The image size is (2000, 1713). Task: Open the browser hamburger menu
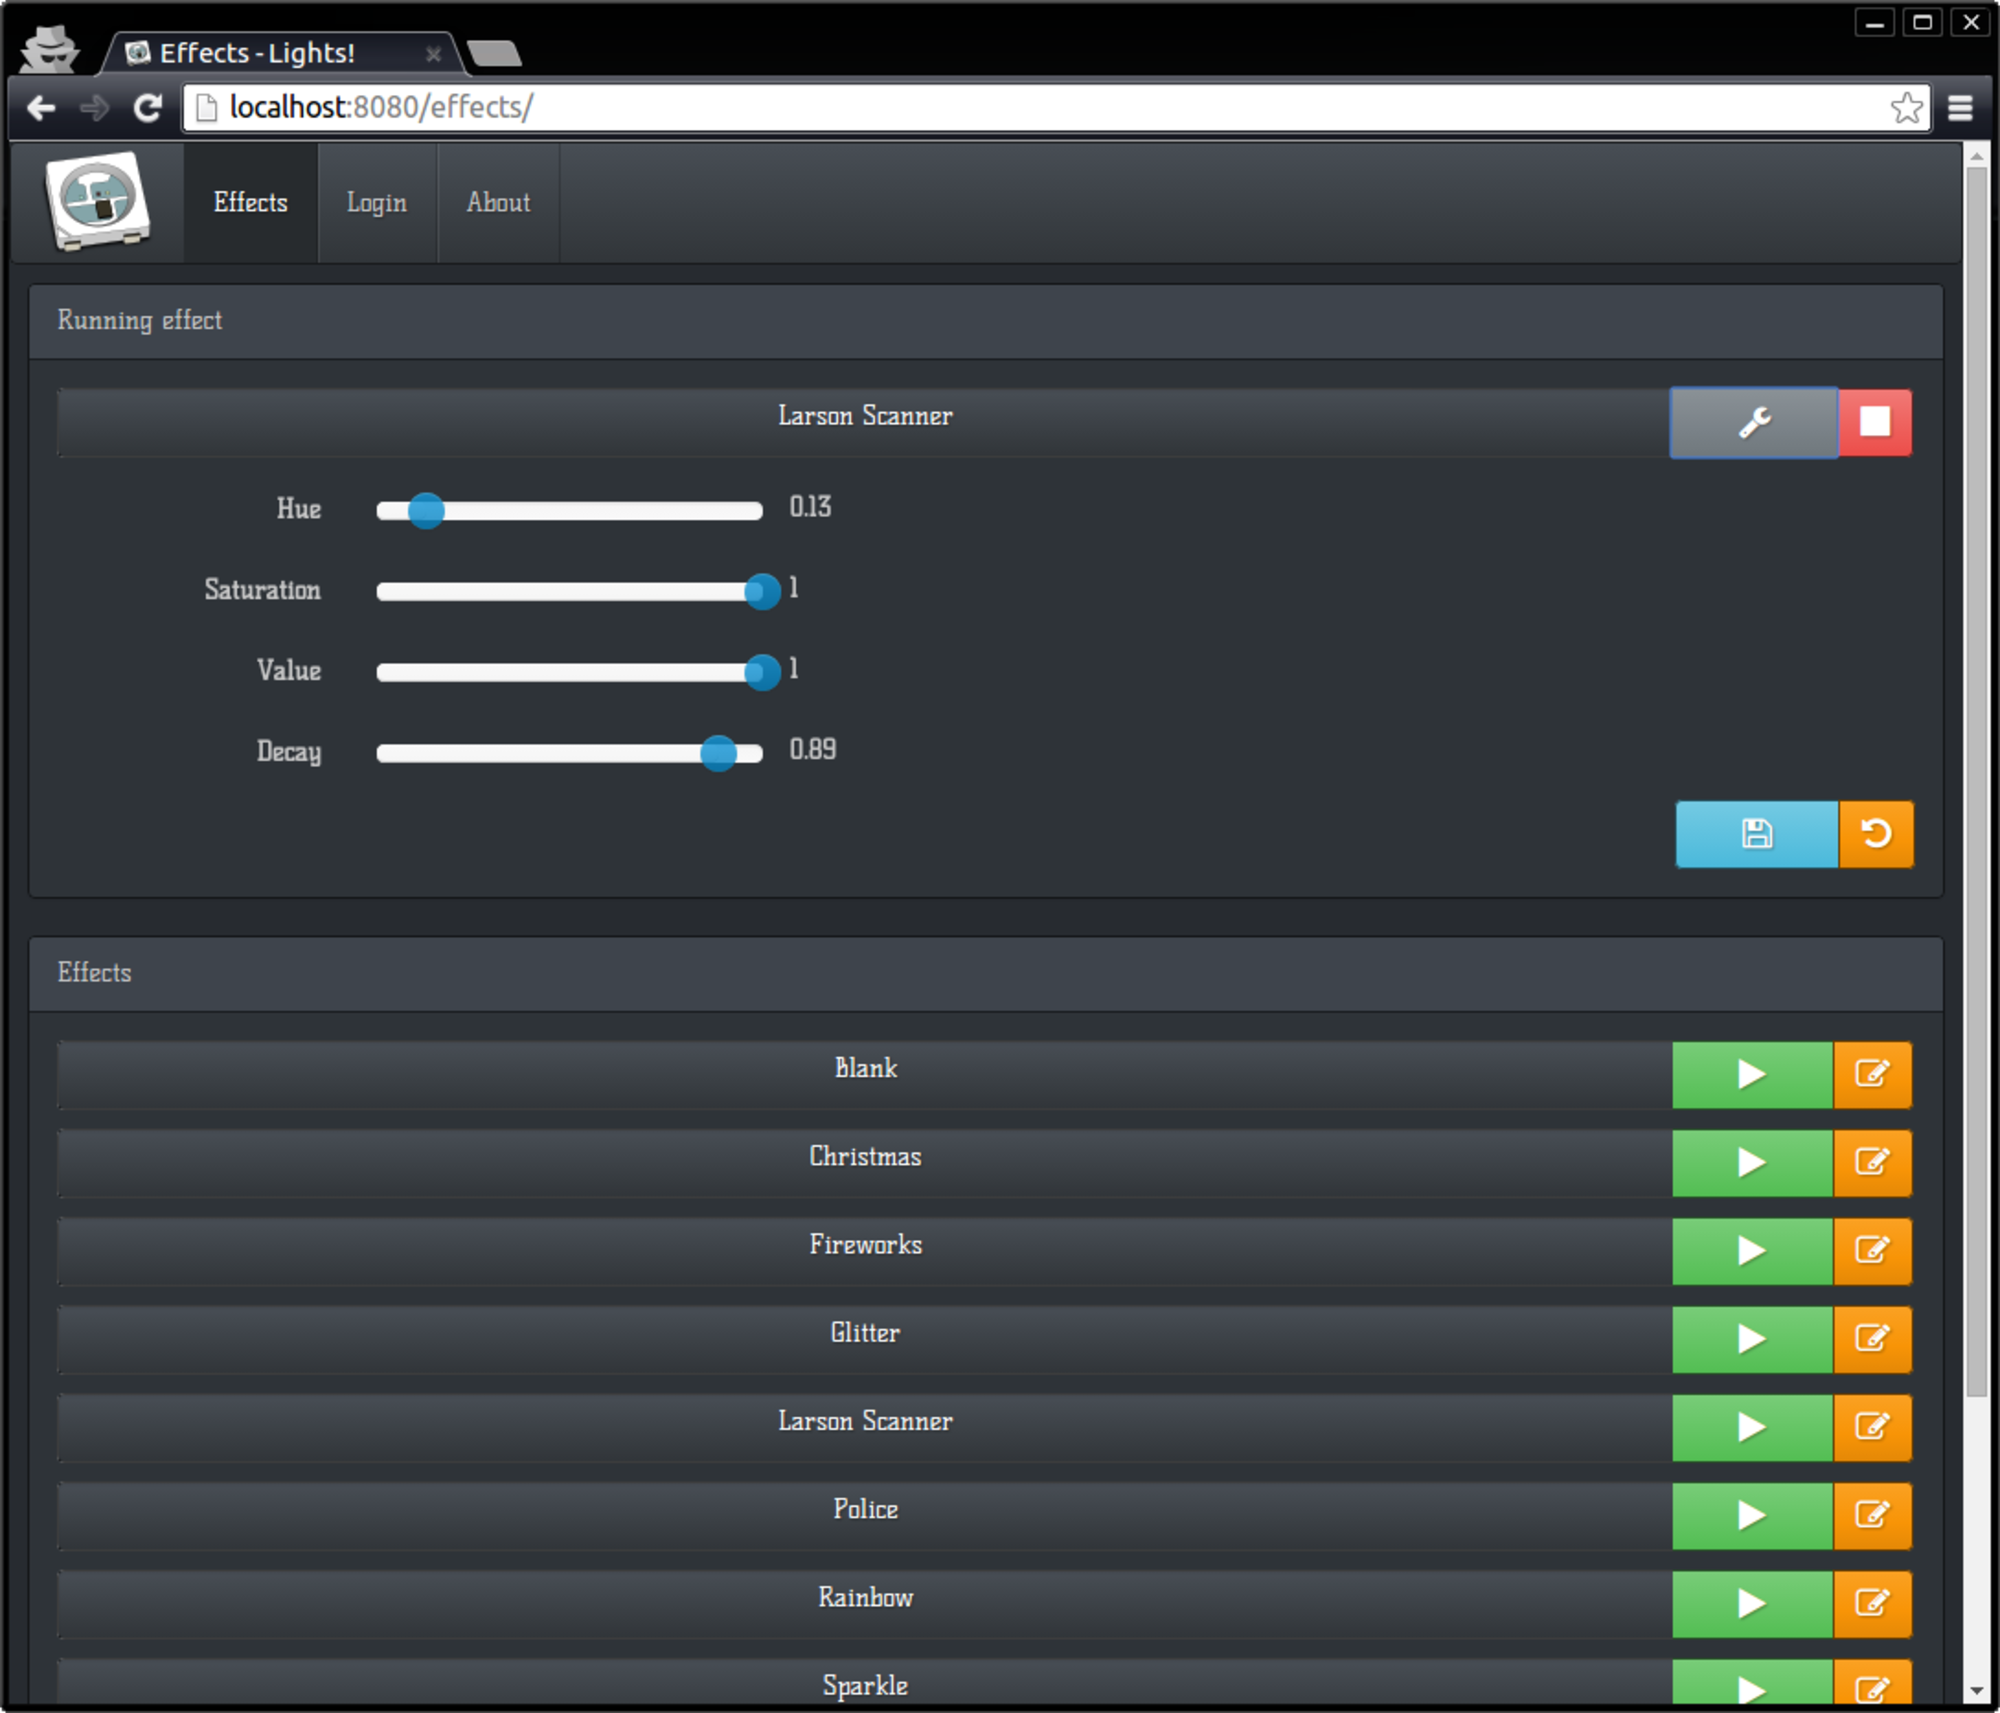(x=1961, y=107)
